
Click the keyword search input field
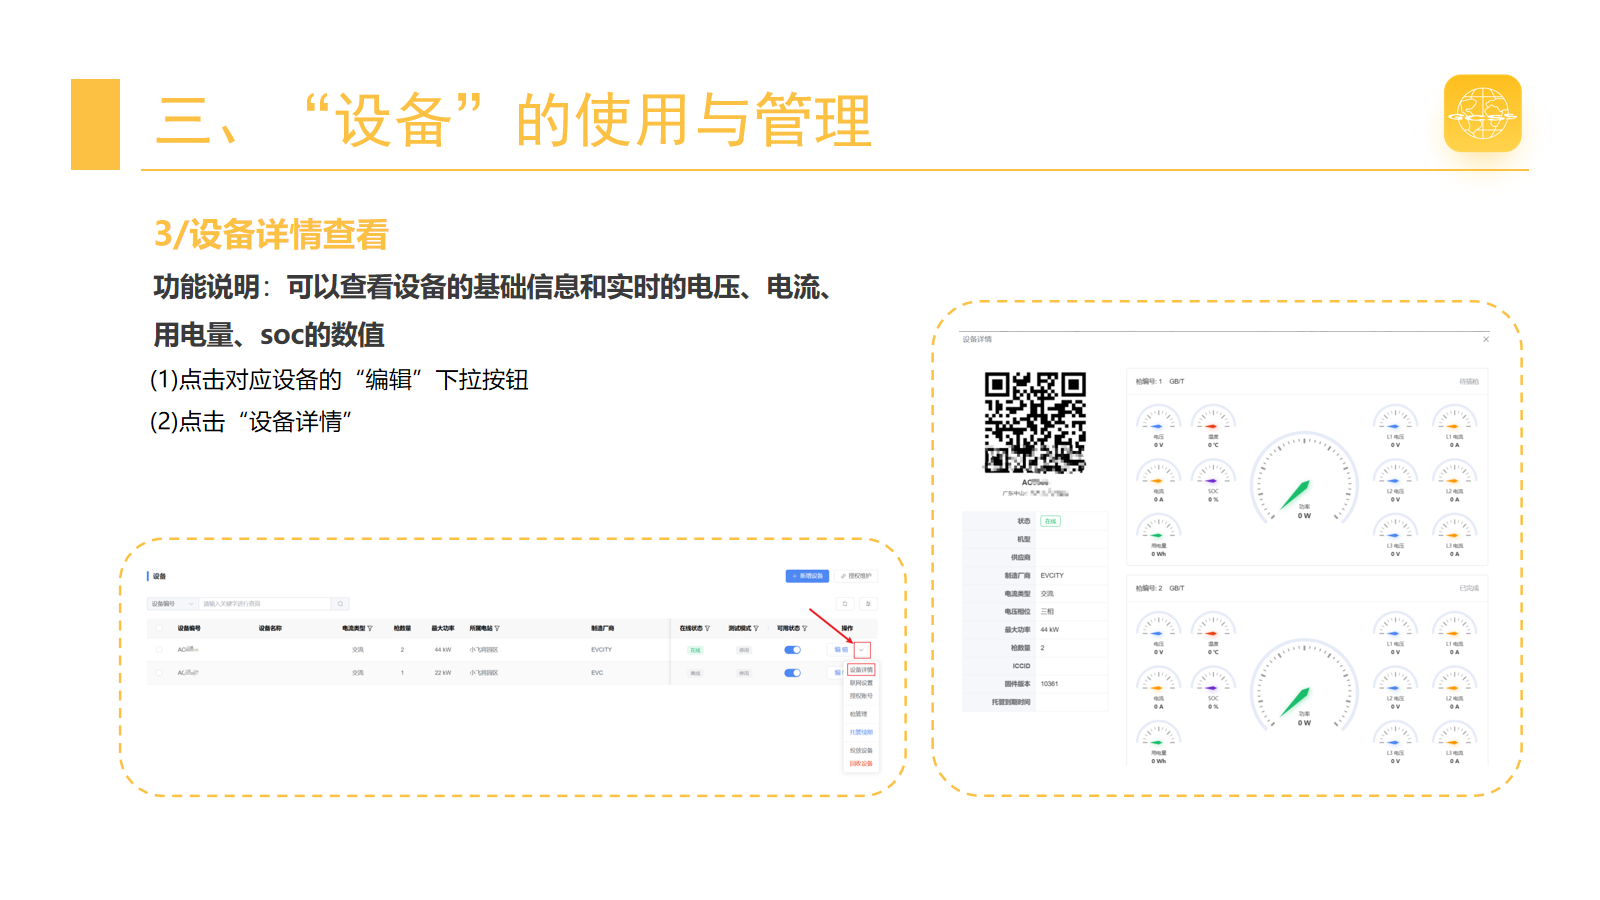[265, 604]
